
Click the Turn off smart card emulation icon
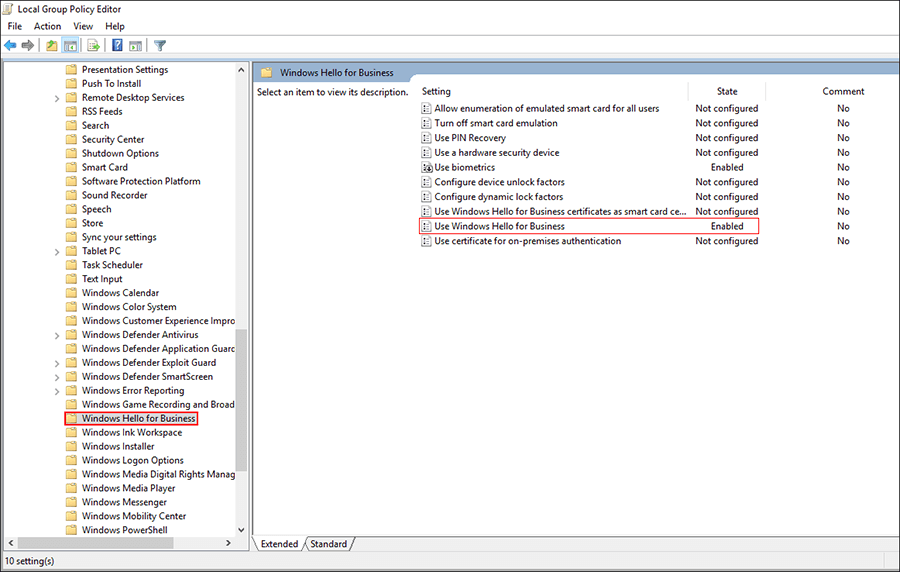click(x=426, y=123)
